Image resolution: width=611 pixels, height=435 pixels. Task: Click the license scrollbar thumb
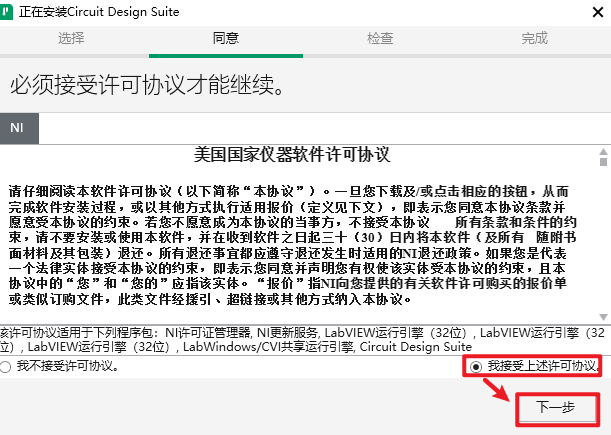point(603,161)
